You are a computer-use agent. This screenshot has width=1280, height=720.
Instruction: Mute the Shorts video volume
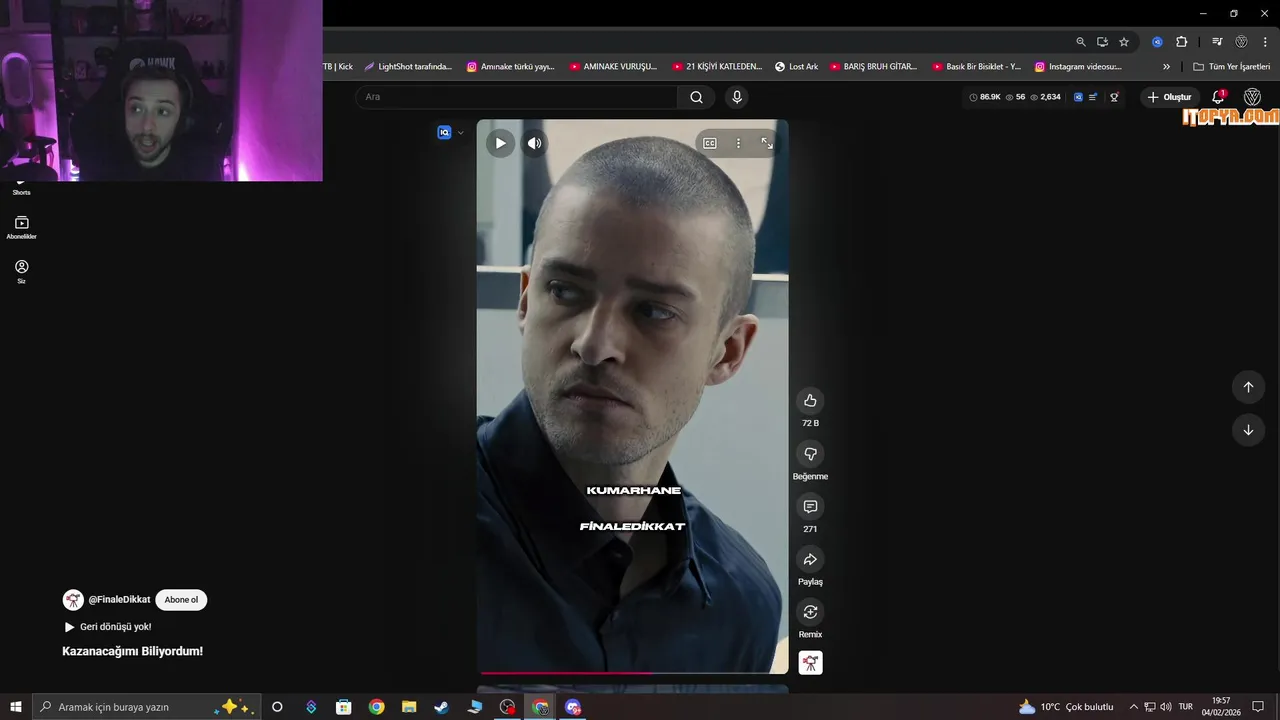535,143
